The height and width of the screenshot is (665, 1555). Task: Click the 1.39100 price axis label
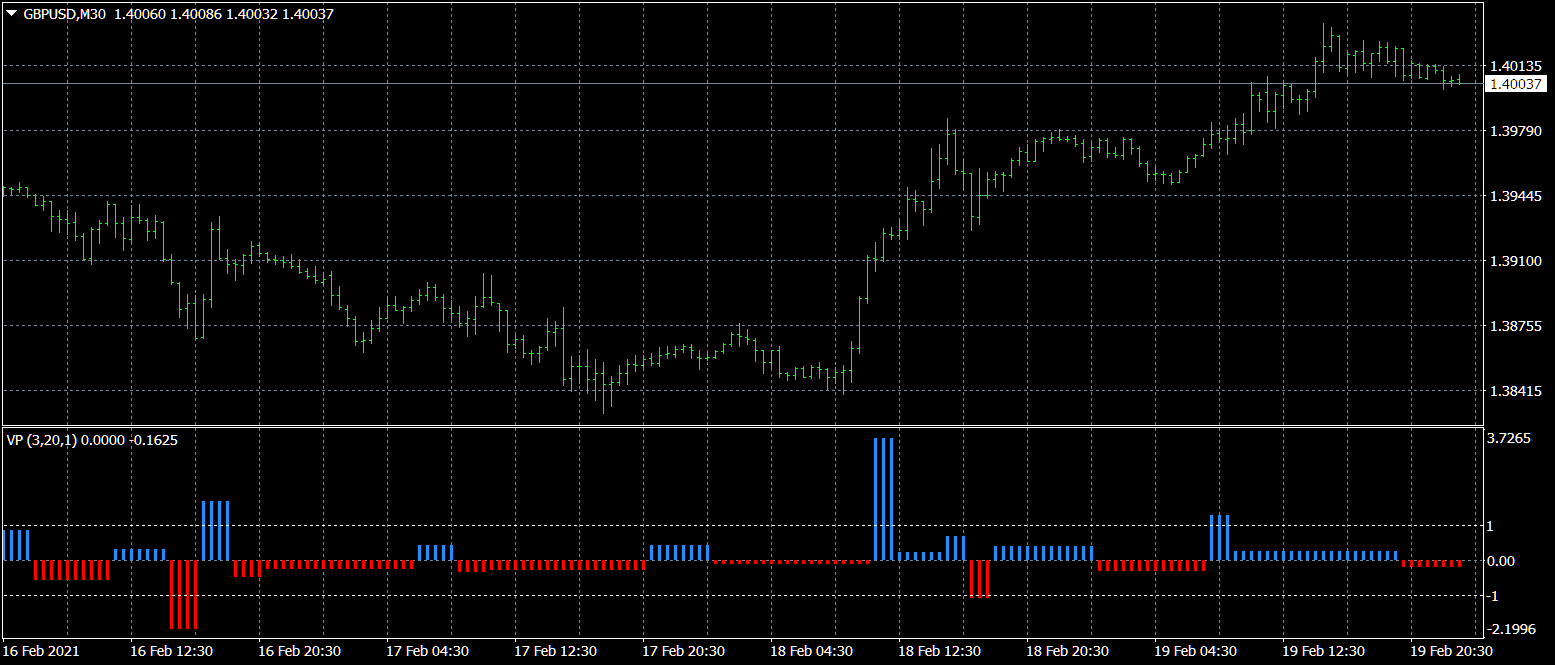click(x=1514, y=261)
